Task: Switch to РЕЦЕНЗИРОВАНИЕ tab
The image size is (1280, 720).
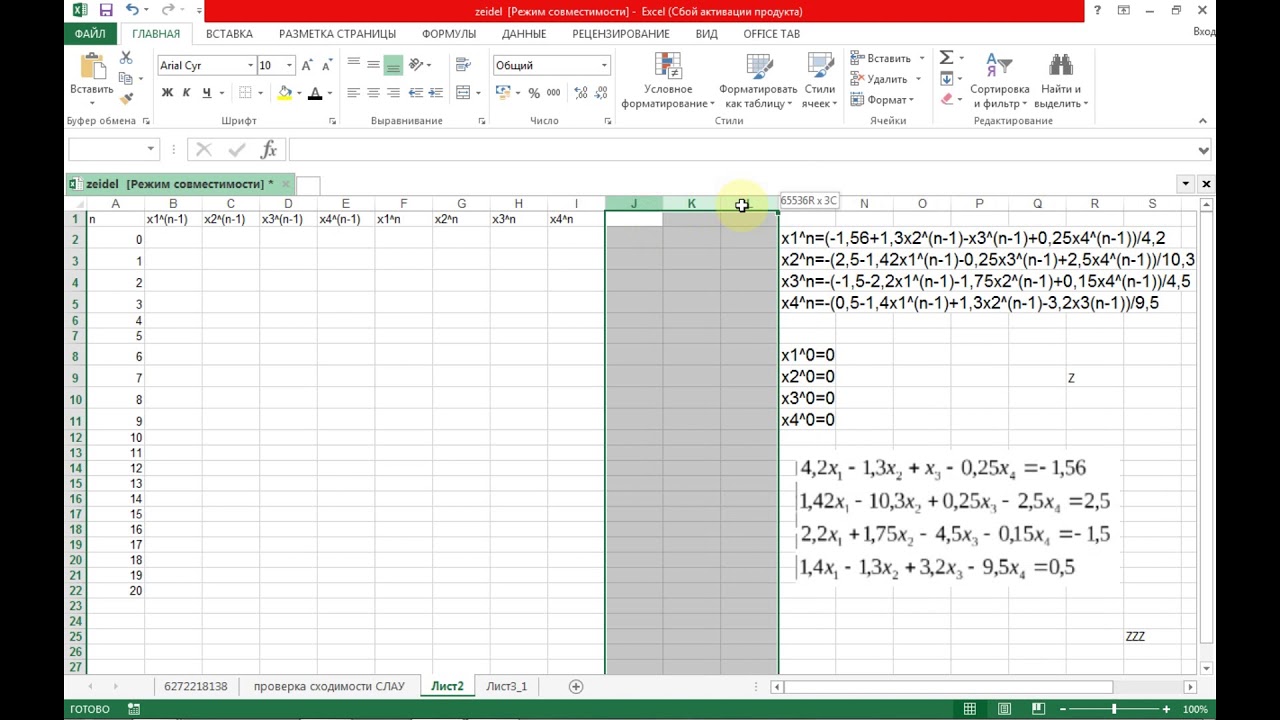Action: (621, 34)
